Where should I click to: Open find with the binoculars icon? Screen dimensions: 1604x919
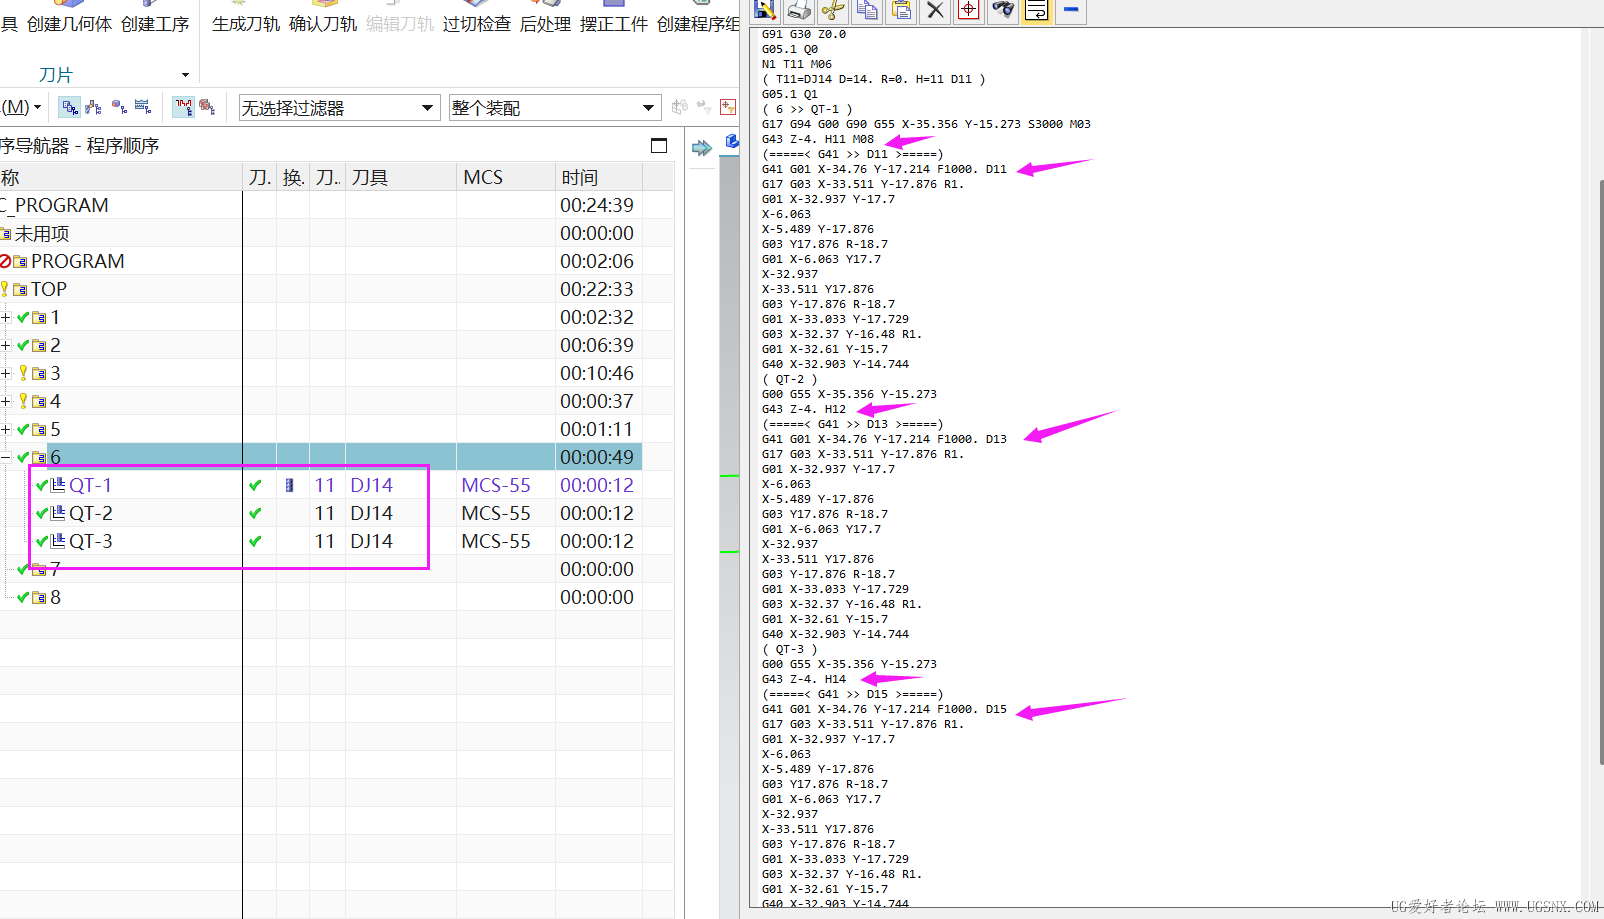[x=1003, y=10]
